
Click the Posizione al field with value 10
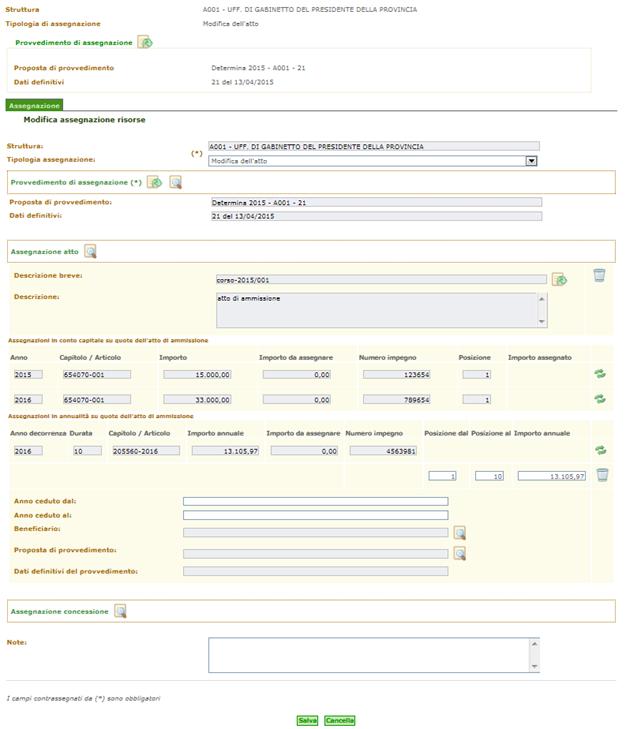click(x=489, y=476)
